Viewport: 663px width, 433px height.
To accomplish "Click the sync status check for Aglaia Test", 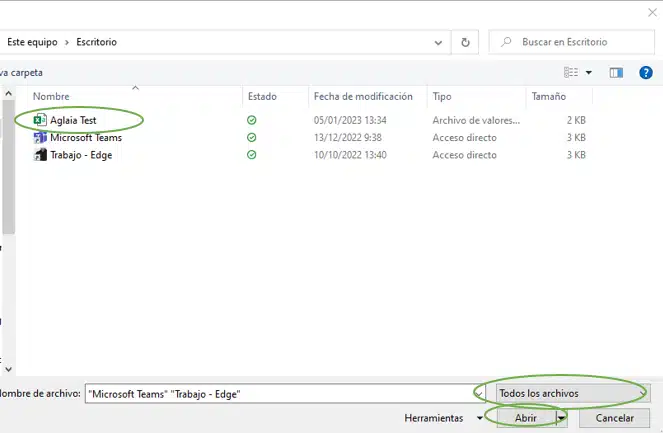I will (252, 120).
